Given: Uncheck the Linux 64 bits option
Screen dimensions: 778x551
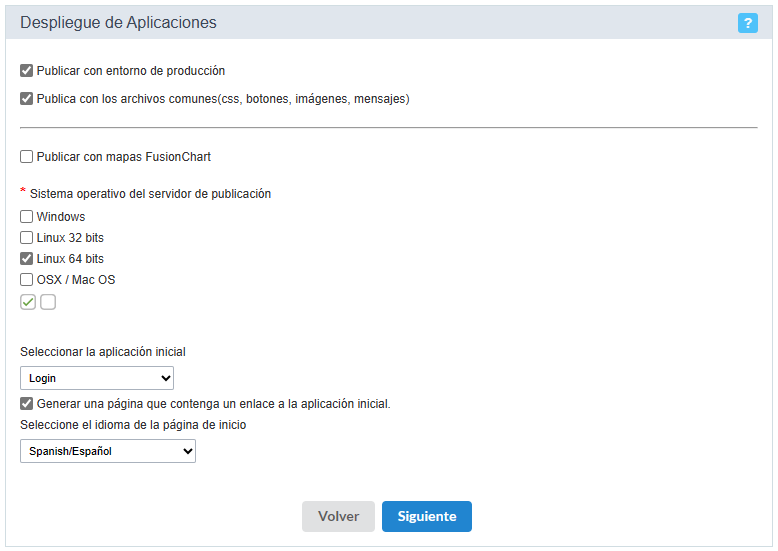Looking at the screenshot, I should coord(27,259).
